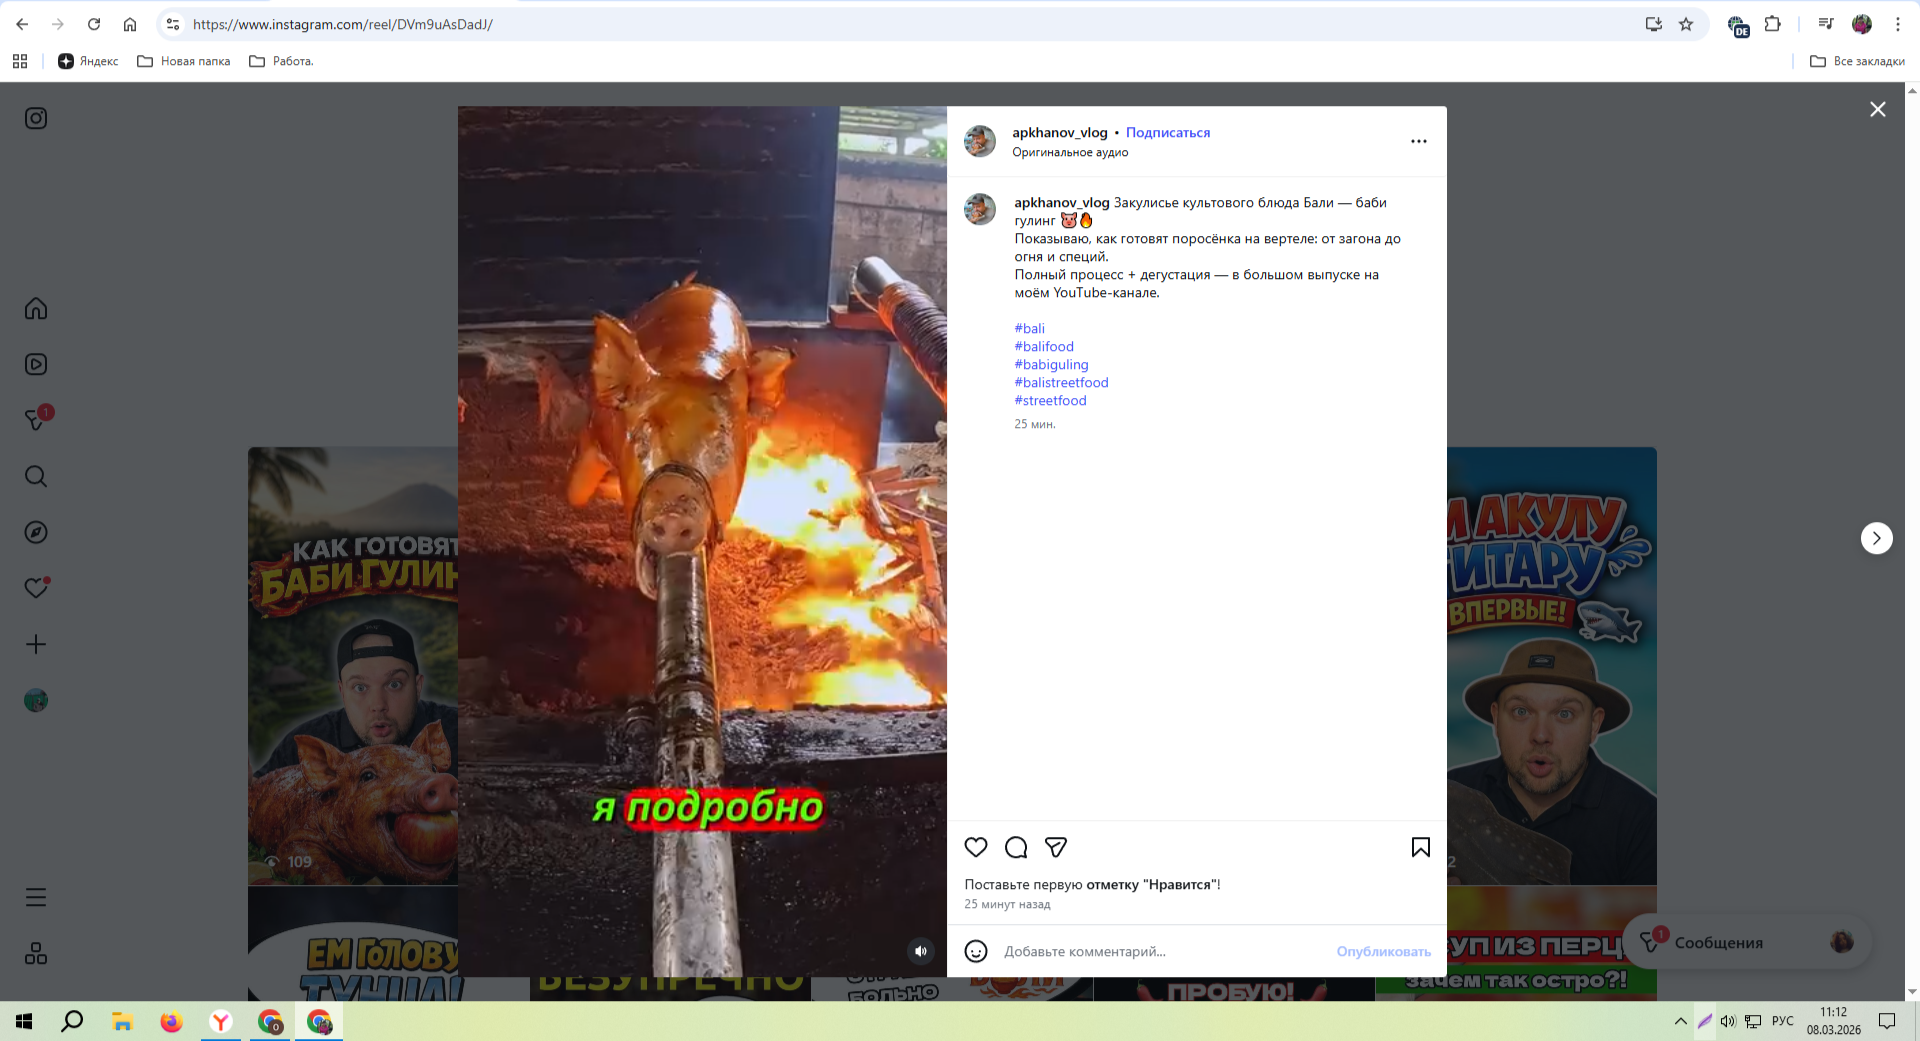This screenshot has width=1920, height=1041.
Task: Create new post with plus icon
Action: point(36,644)
